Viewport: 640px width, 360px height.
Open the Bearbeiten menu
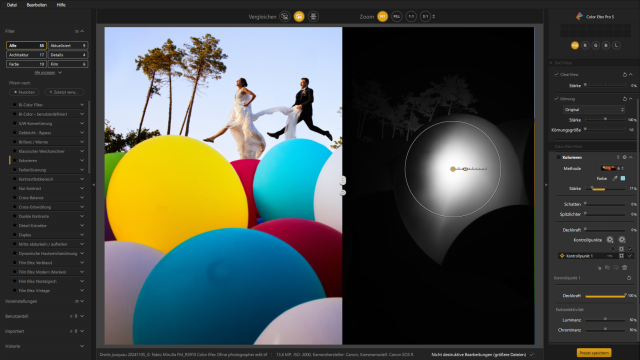click(x=37, y=5)
